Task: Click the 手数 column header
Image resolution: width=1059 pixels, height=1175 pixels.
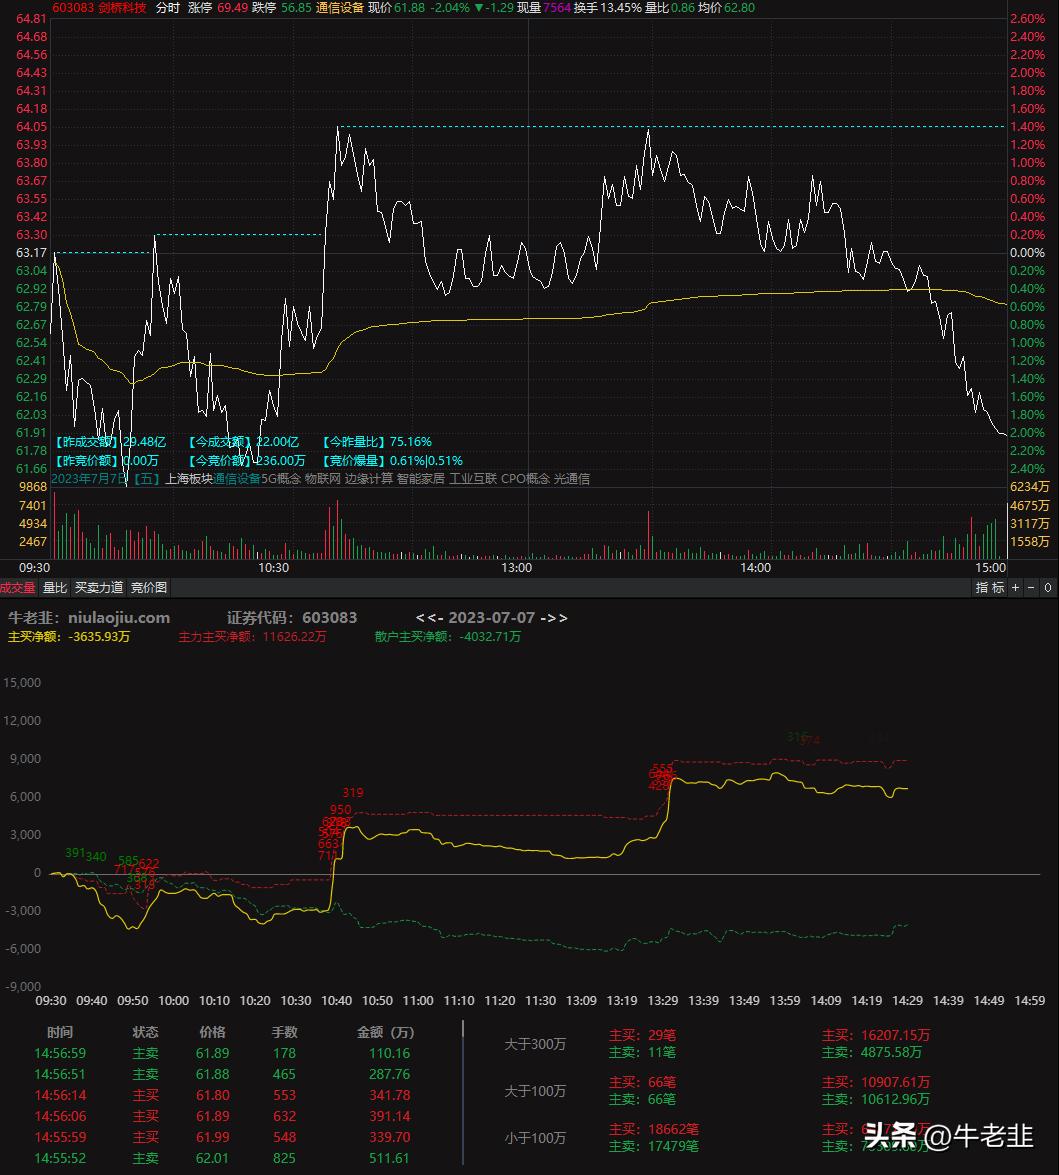Action: 284,1032
